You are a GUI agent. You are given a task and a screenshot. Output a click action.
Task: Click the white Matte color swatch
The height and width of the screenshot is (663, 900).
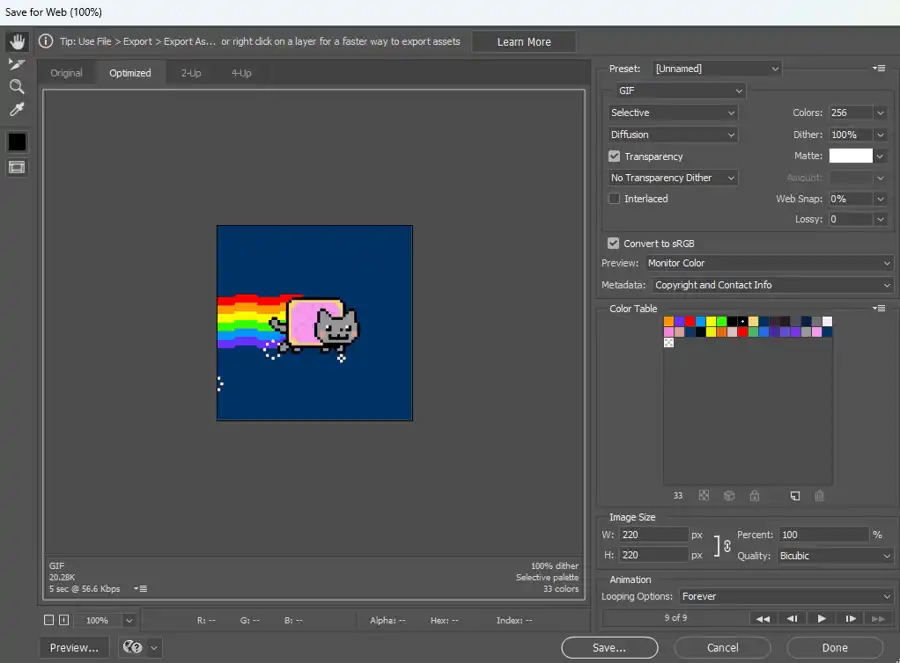[851, 156]
